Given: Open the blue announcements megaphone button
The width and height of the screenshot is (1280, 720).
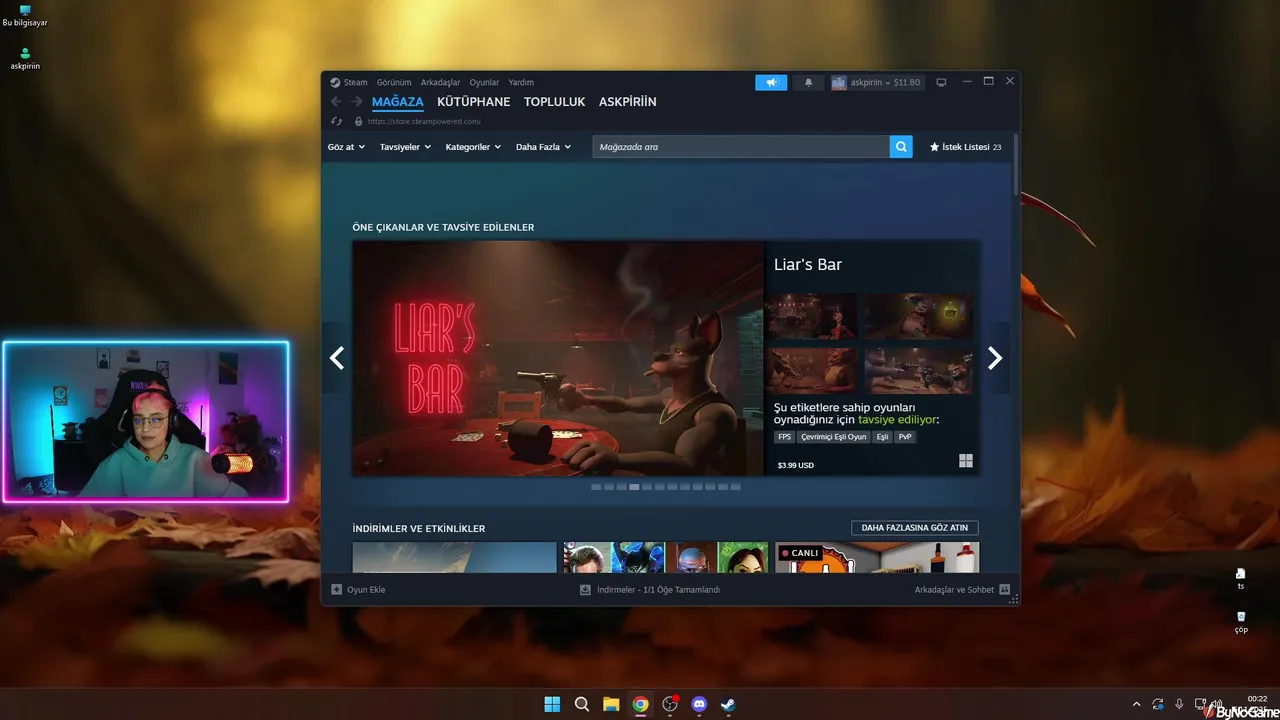Looking at the screenshot, I should click(771, 82).
